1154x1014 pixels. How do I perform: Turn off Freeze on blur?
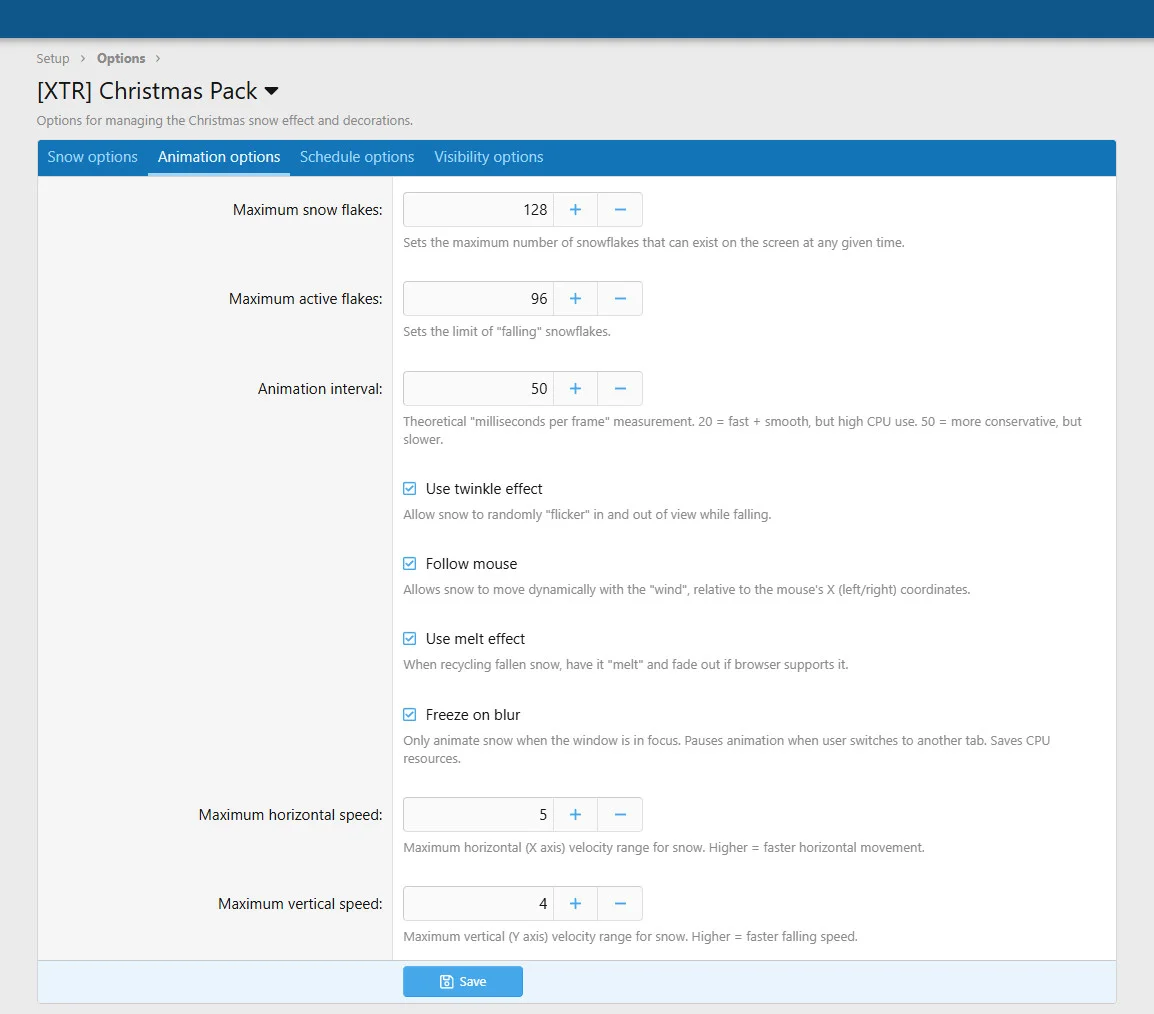[410, 715]
